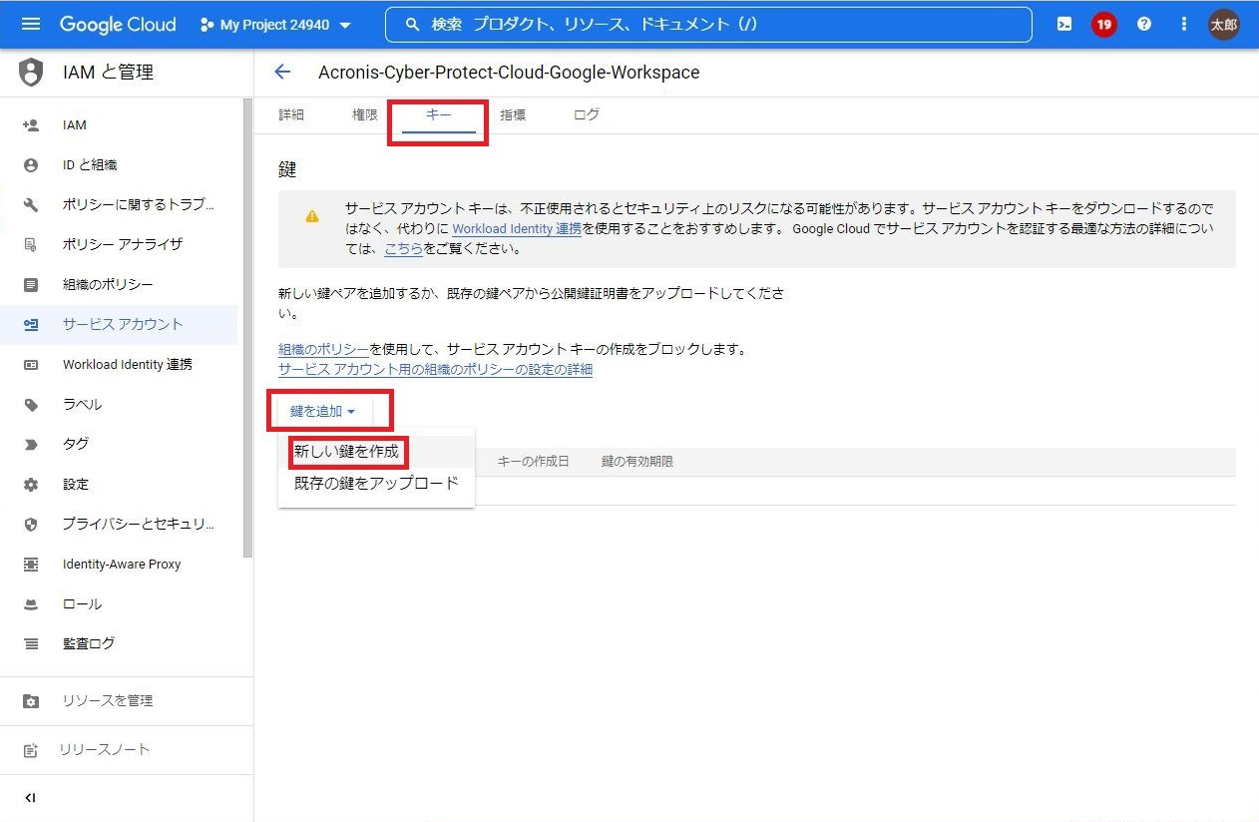Image resolution: width=1259 pixels, height=822 pixels.
Task: Choose 既存の鍵をアップロード from the menu
Action: [x=376, y=483]
